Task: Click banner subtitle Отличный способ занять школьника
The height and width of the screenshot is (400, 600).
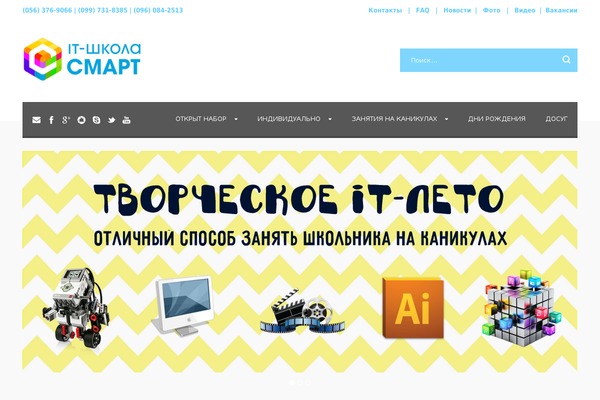Action: [300, 238]
